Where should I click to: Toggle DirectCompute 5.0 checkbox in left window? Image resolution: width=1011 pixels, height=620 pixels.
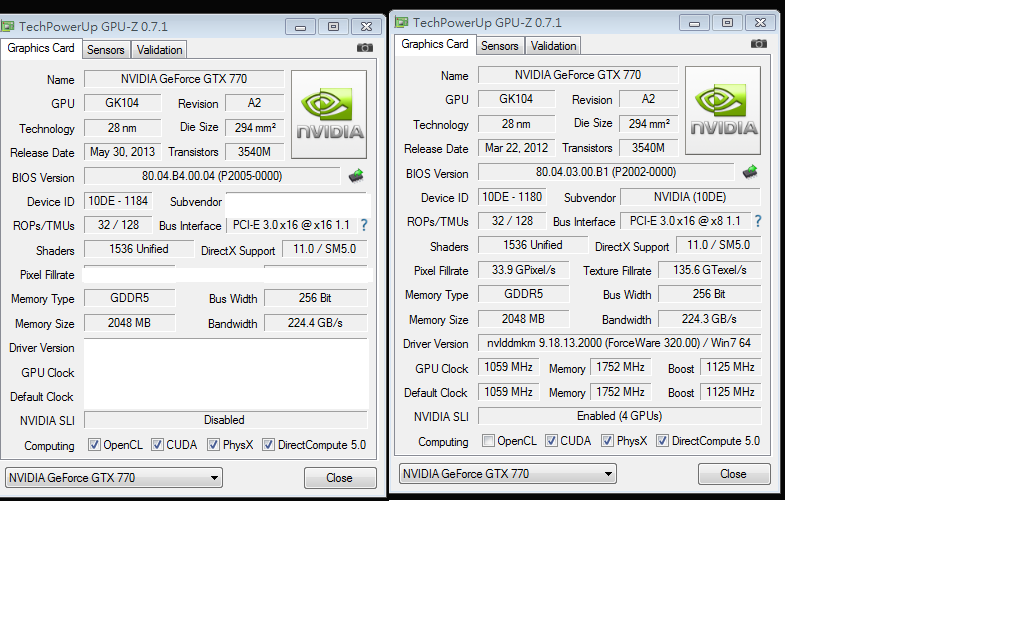click(269, 445)
